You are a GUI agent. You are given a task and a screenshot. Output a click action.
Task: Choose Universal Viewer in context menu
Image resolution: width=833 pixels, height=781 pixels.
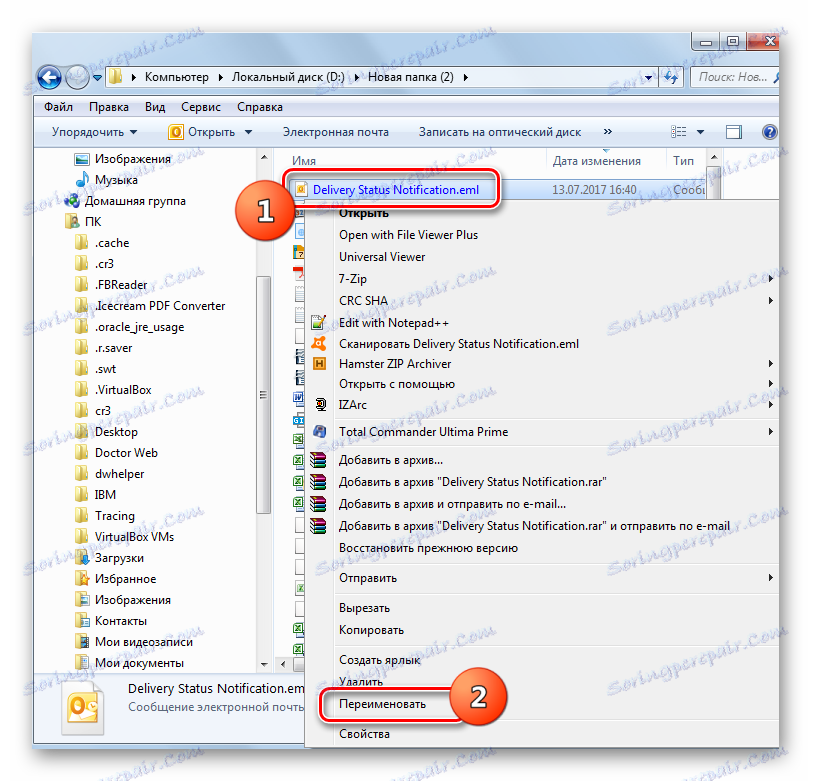coord(382,257)
